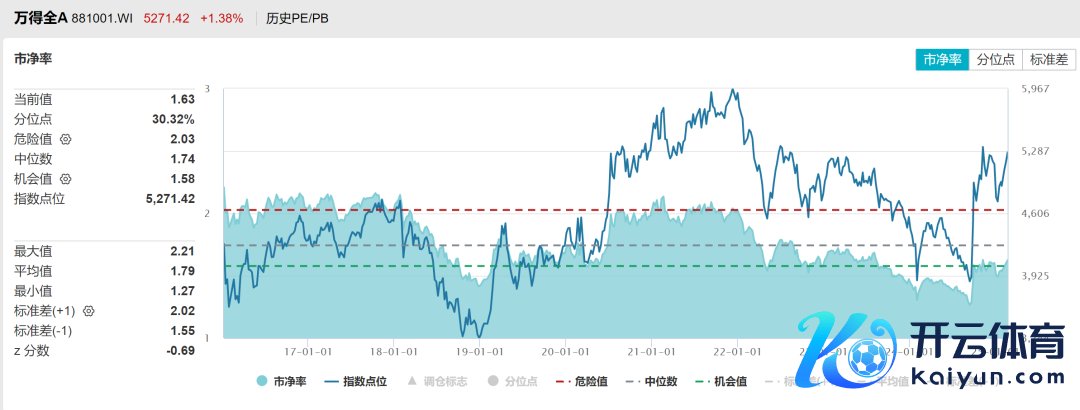This screenshot has height=410, width=1080.
Task: Toggle 市净率 series label in legend
Action: 290,381
